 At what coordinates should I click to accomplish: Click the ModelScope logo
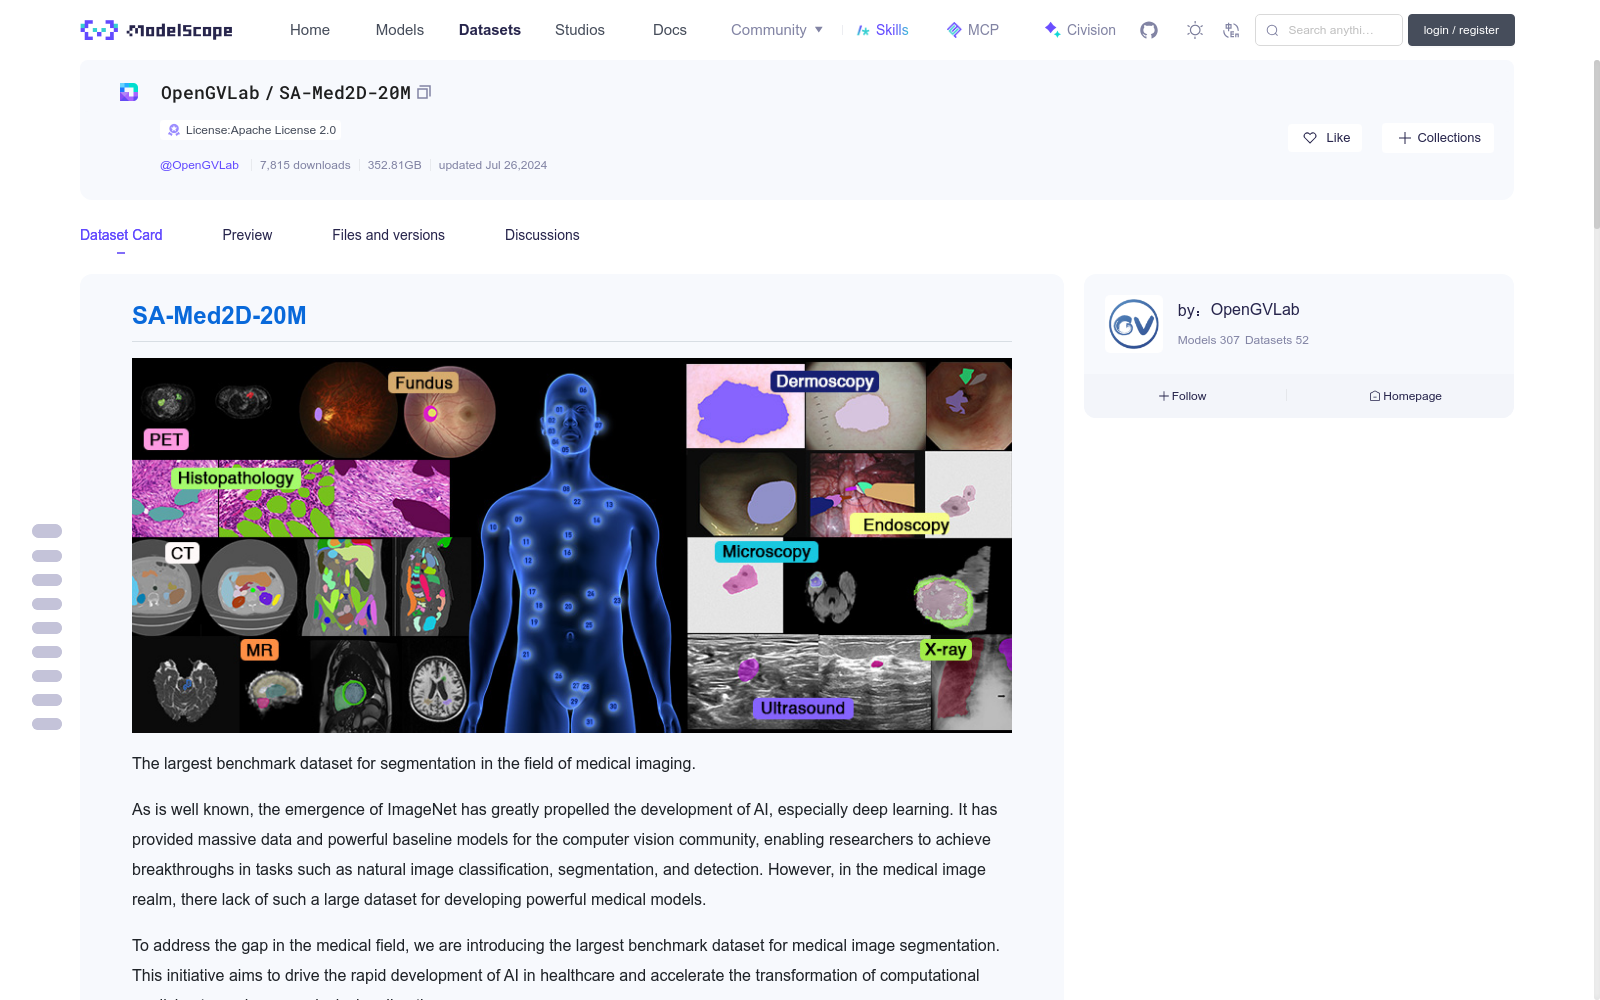(x=156, y=30)
